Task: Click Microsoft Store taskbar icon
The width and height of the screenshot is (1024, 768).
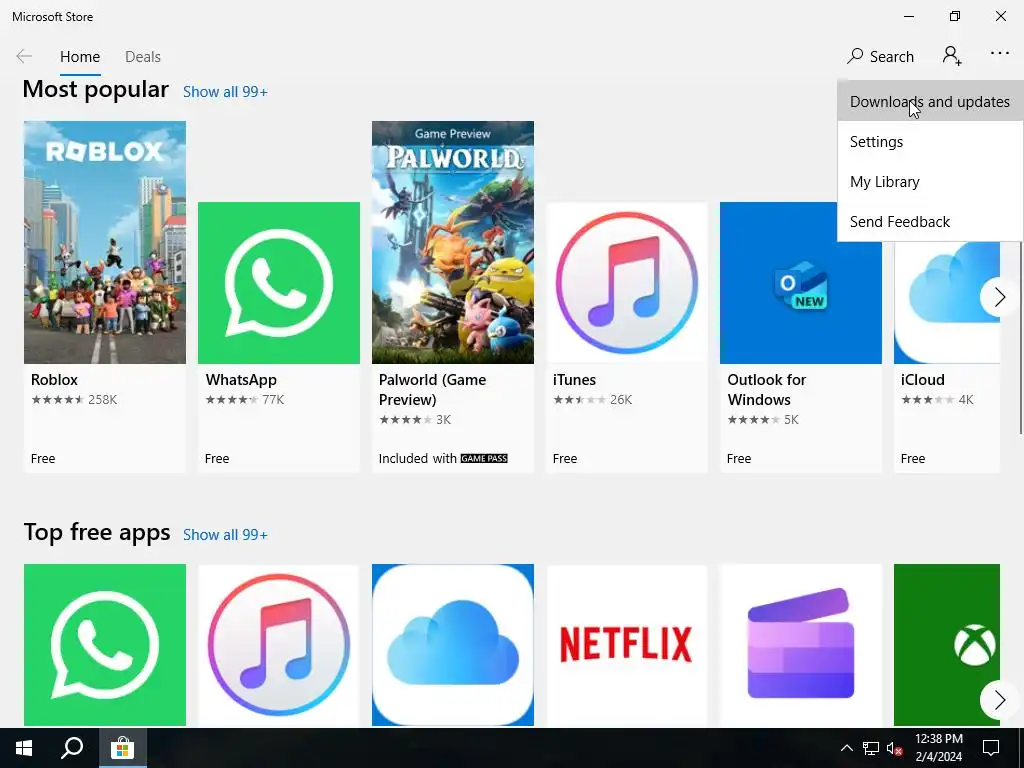Action: (122, 748)
